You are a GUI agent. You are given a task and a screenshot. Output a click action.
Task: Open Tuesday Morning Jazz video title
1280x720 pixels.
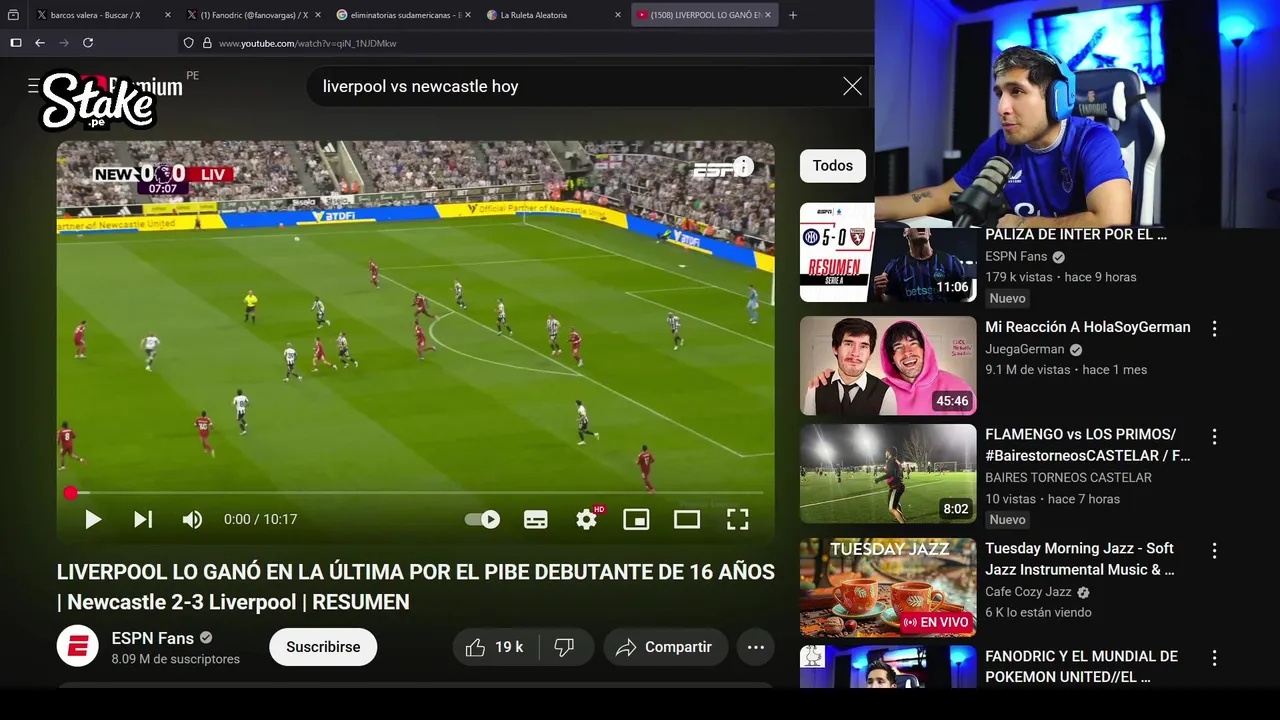click(x=1080, y=559)
